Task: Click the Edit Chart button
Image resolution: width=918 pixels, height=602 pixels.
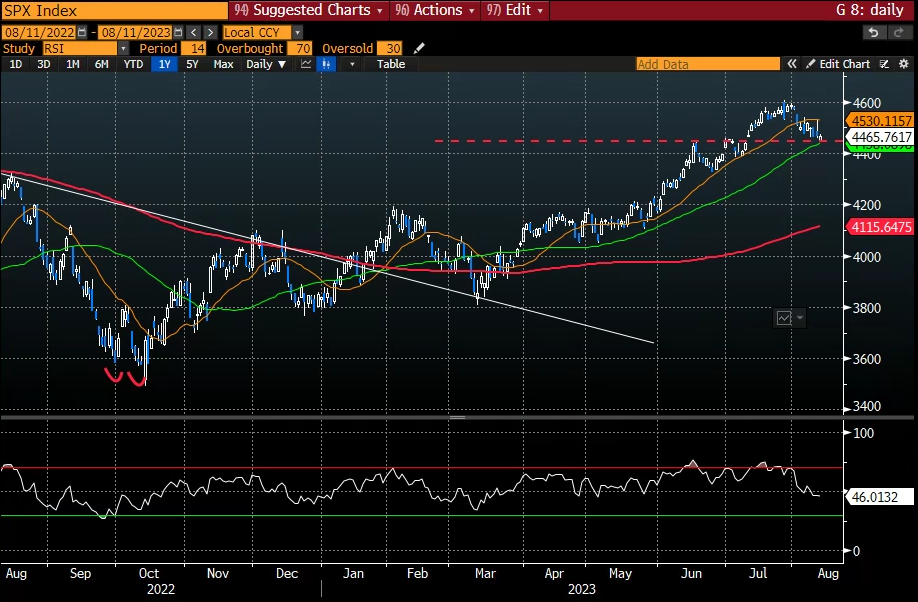Action: (838, 64)
